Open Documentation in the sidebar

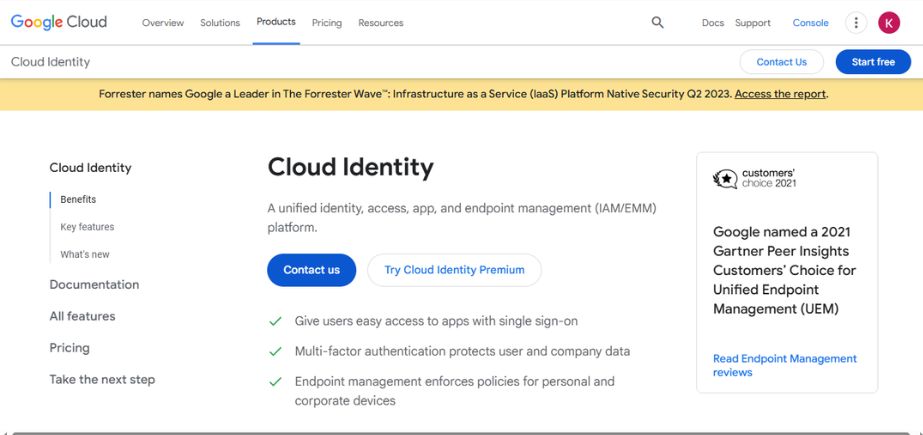click(x=94, y=285)
